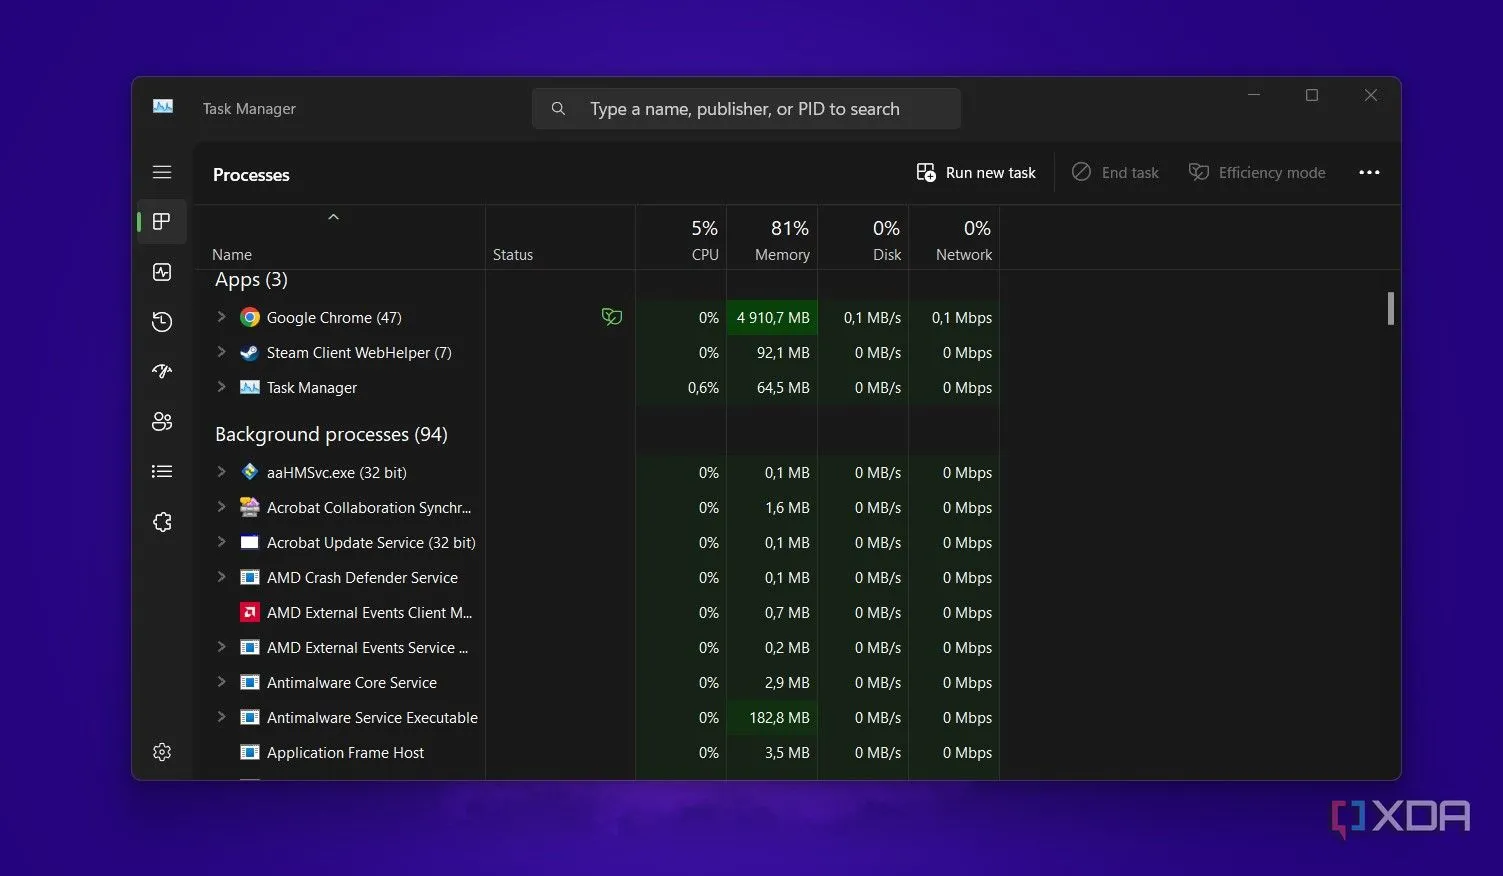
Task: Select the Application Frame Host row name
Action: coord(345,752)
